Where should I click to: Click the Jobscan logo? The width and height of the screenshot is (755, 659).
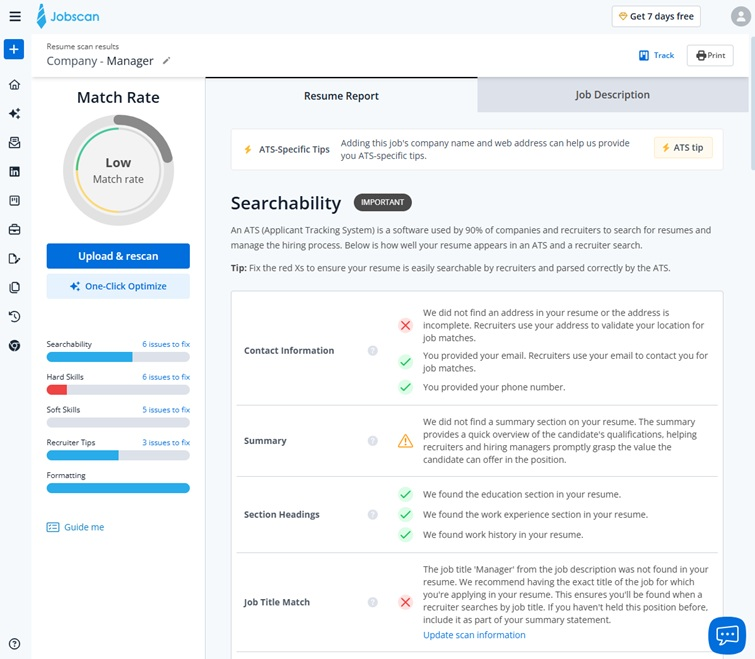[x=68, y=16]
